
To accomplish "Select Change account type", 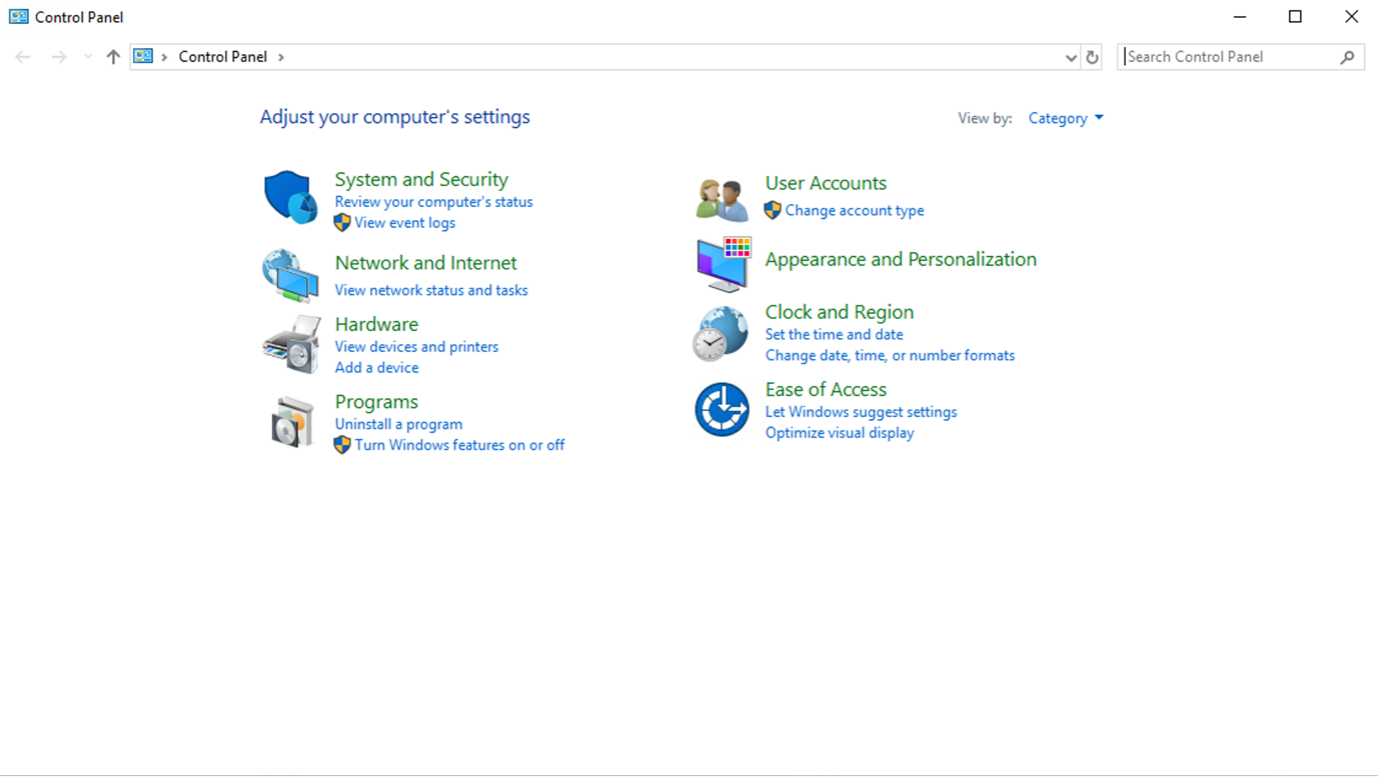I will tap(854, 211).
